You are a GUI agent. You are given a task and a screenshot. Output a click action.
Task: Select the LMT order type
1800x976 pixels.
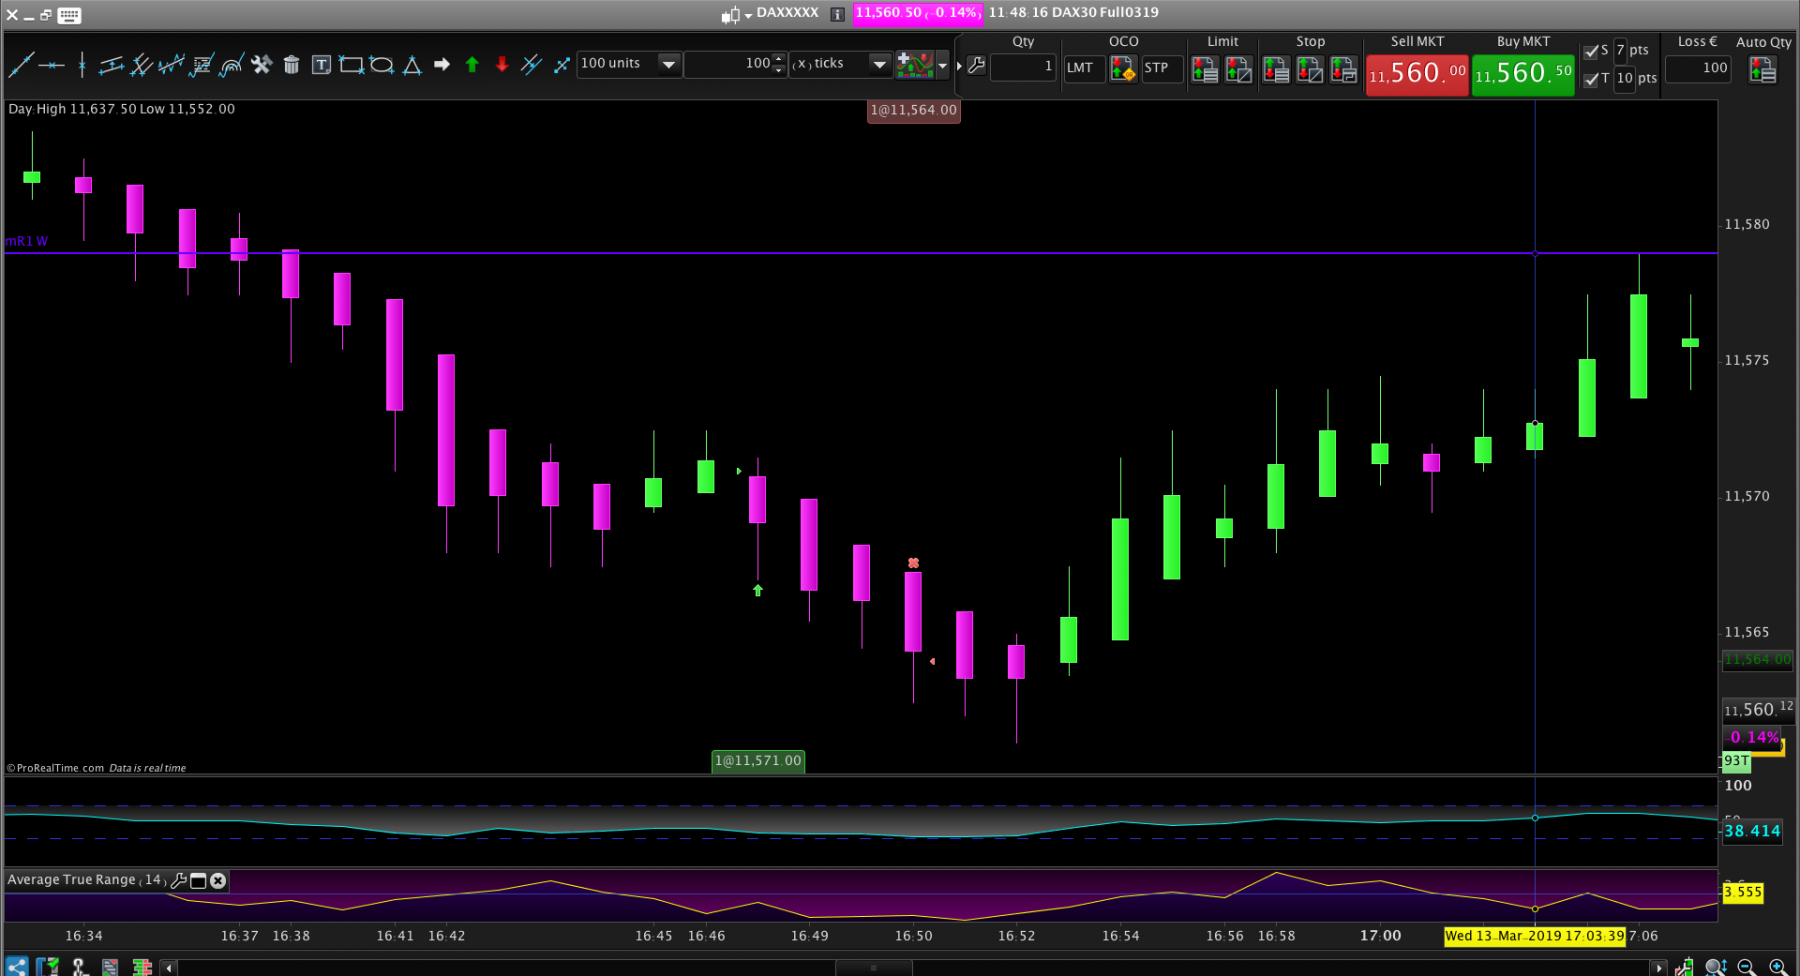click(x=1083, y=68)
